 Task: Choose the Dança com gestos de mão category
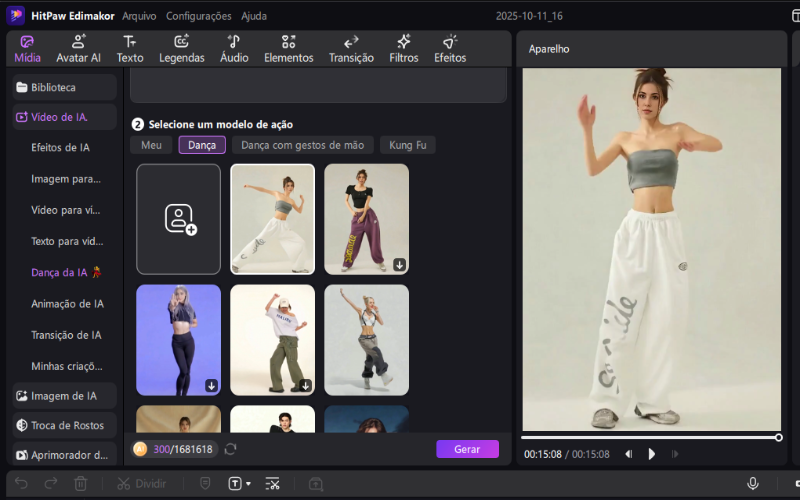point(302,145)
